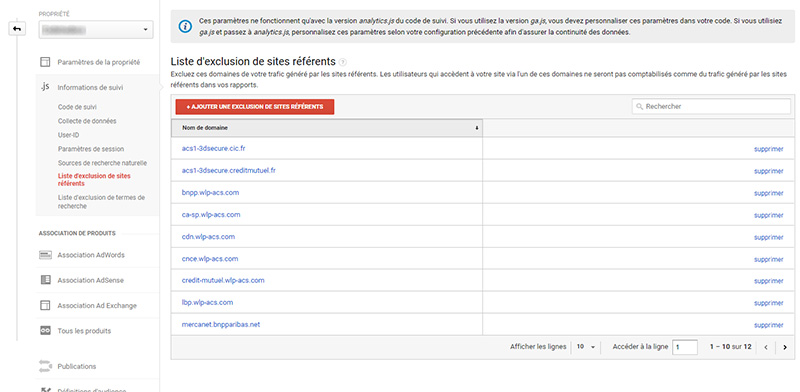Viewport: 800px width, 392px height.
Task: Select Liste d'exclusion de sites référents
Action: tap(94, 180)
